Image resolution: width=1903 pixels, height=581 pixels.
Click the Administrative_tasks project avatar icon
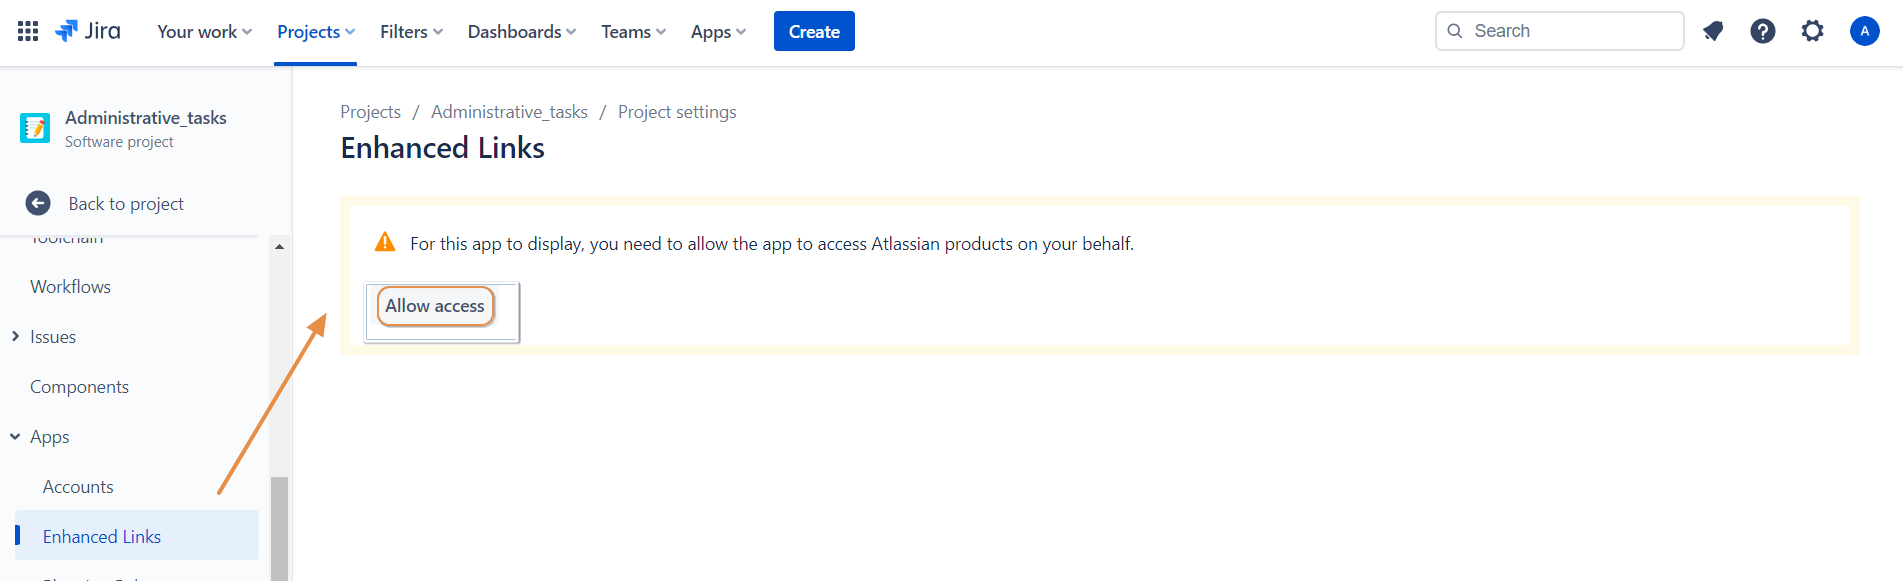point(35,128)
